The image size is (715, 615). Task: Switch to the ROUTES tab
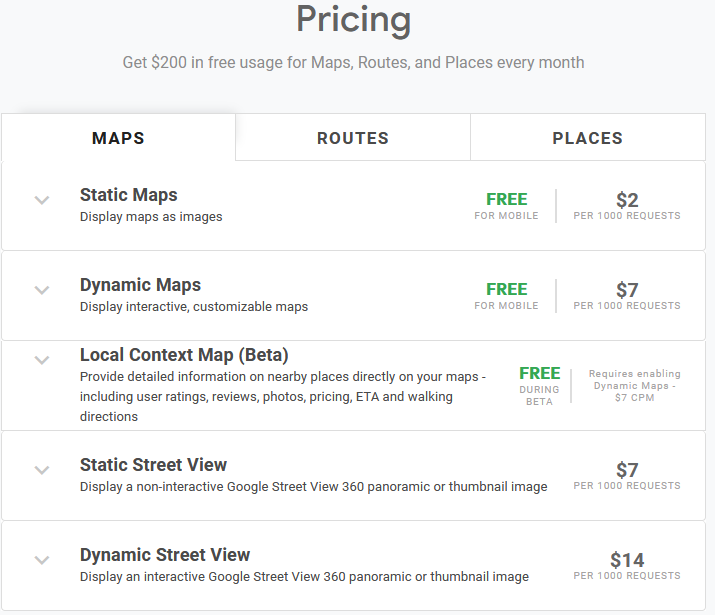pyautogui.click(x=353, y=138)
